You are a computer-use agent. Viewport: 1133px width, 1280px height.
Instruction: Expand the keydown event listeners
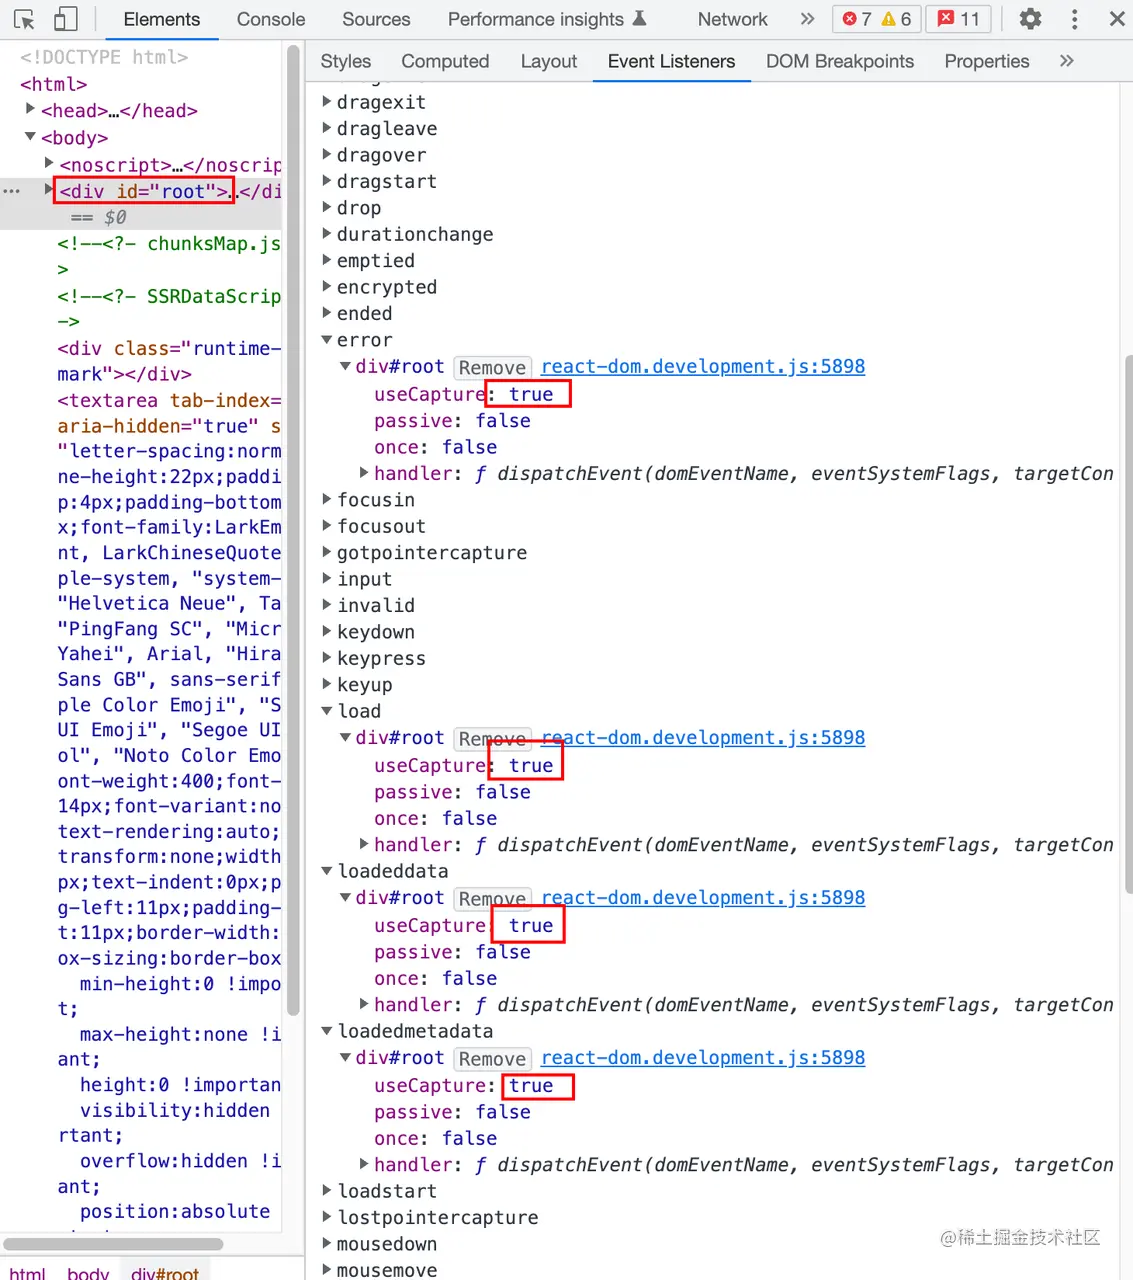coord(327,630)
